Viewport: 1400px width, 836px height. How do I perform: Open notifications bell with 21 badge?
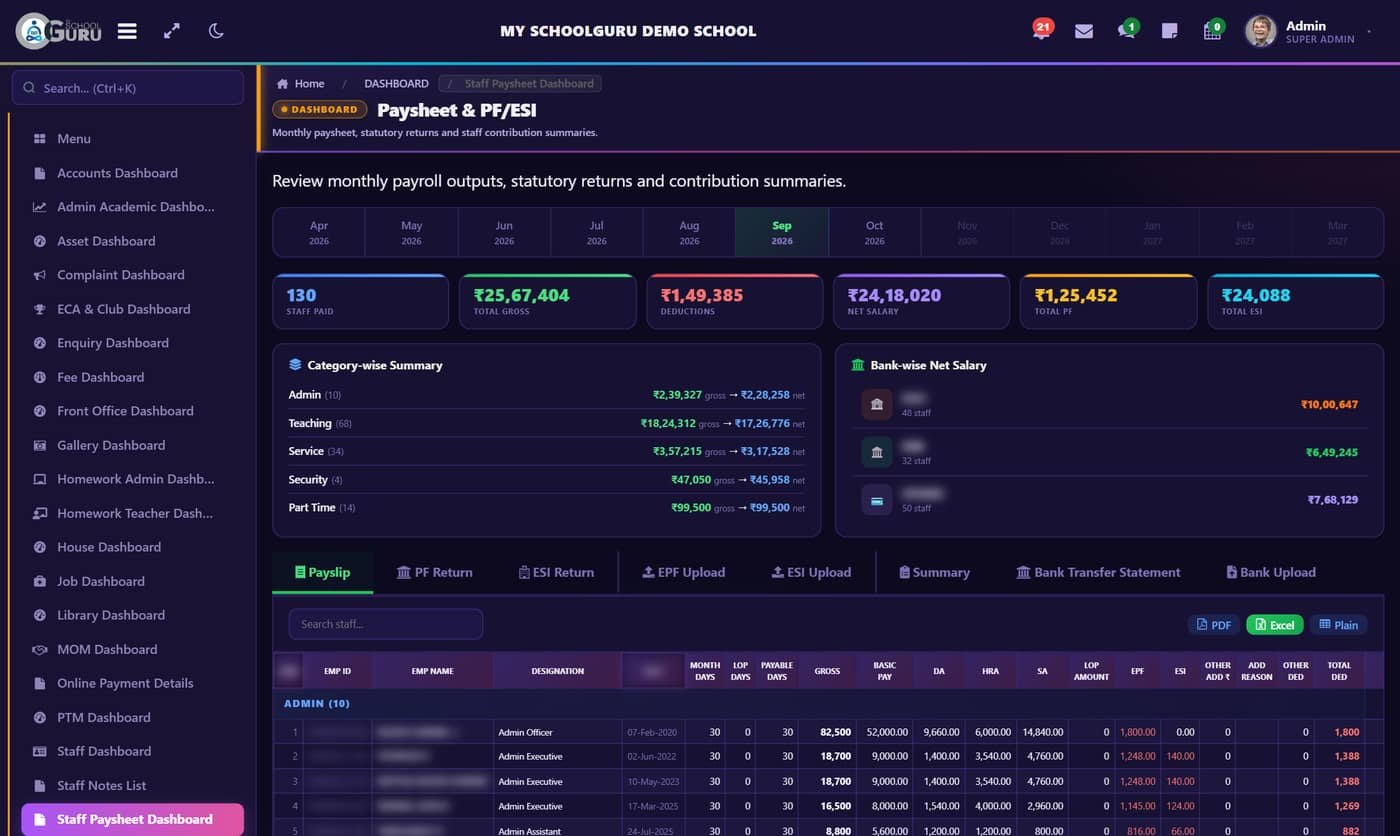(x=1041, y=30)
